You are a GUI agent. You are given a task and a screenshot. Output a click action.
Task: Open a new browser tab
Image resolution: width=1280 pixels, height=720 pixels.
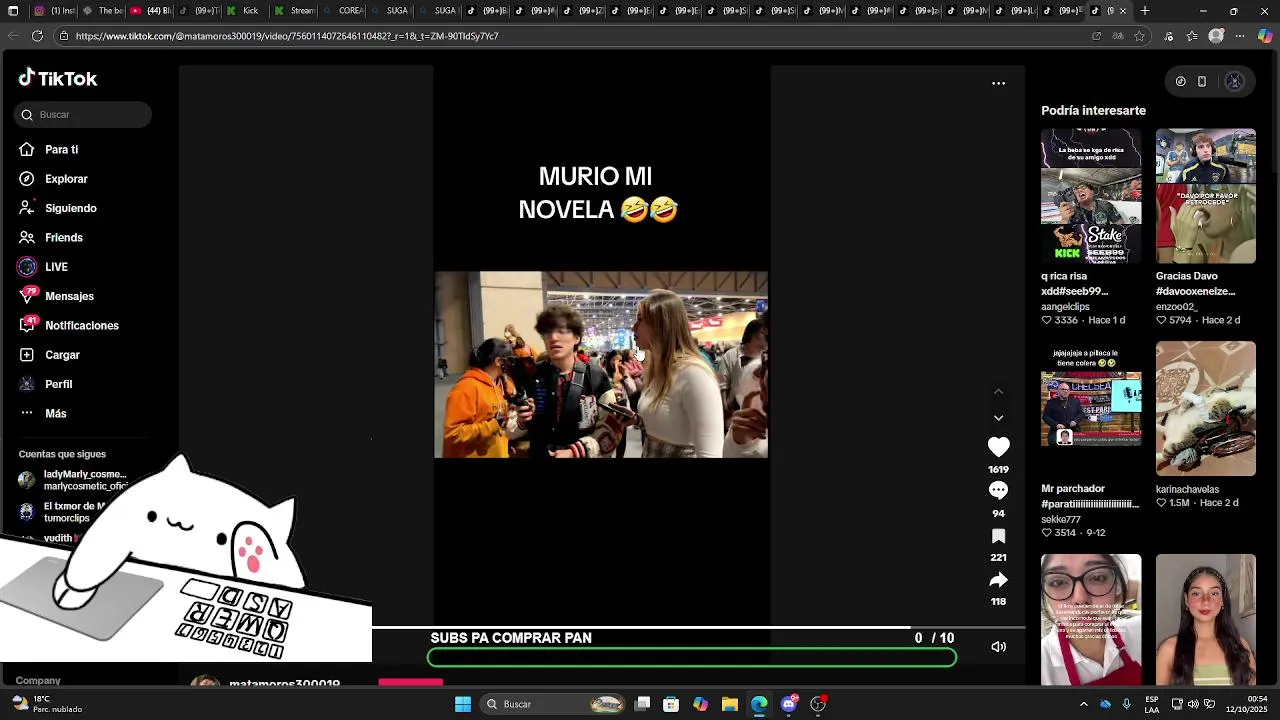(x=1145, y=11)
